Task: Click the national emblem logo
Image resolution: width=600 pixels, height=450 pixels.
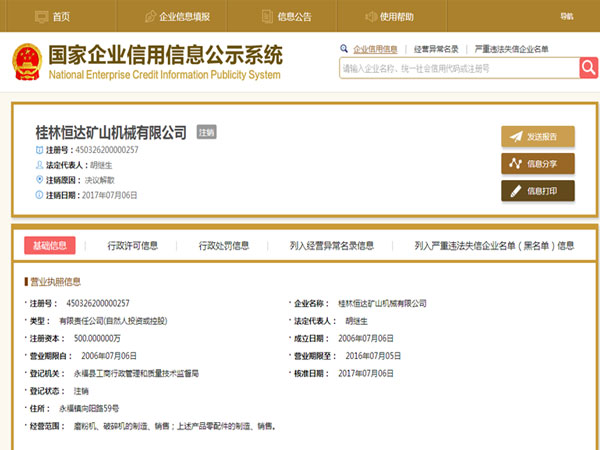Action: click(27, 62)
